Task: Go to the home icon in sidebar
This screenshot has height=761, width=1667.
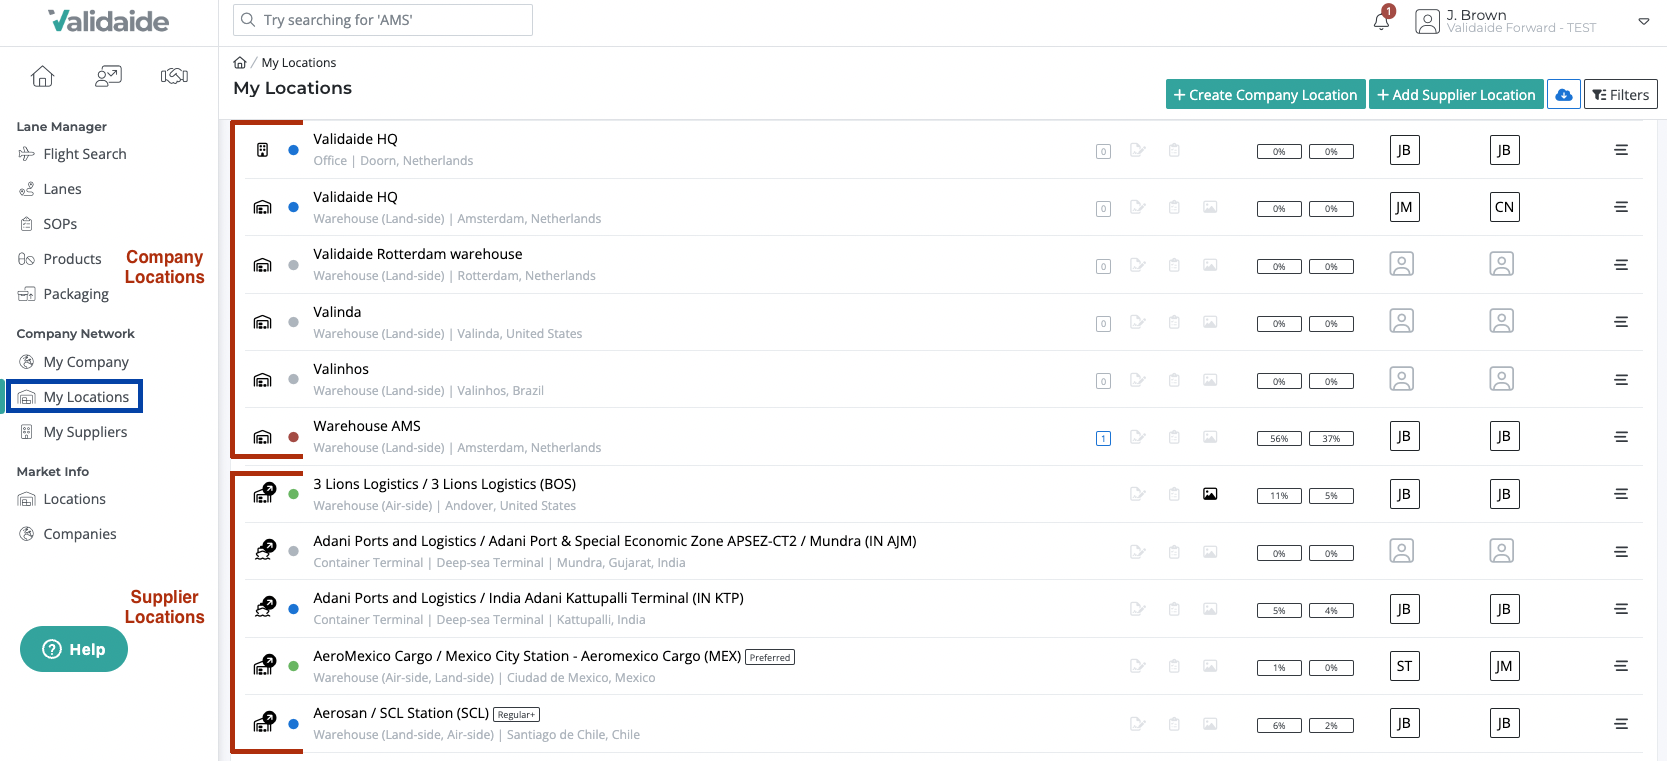Action: click(x=42, y=76)
